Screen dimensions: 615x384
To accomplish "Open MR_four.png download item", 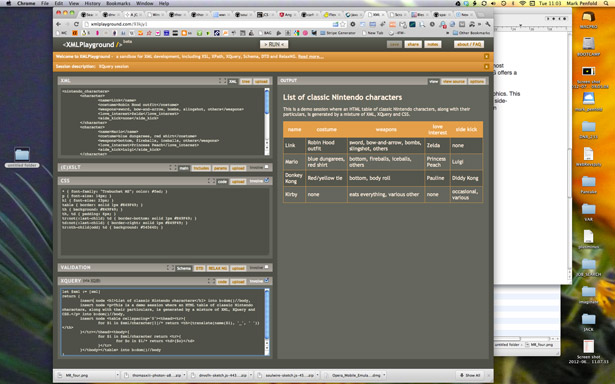I will click(x=84, y=375).
